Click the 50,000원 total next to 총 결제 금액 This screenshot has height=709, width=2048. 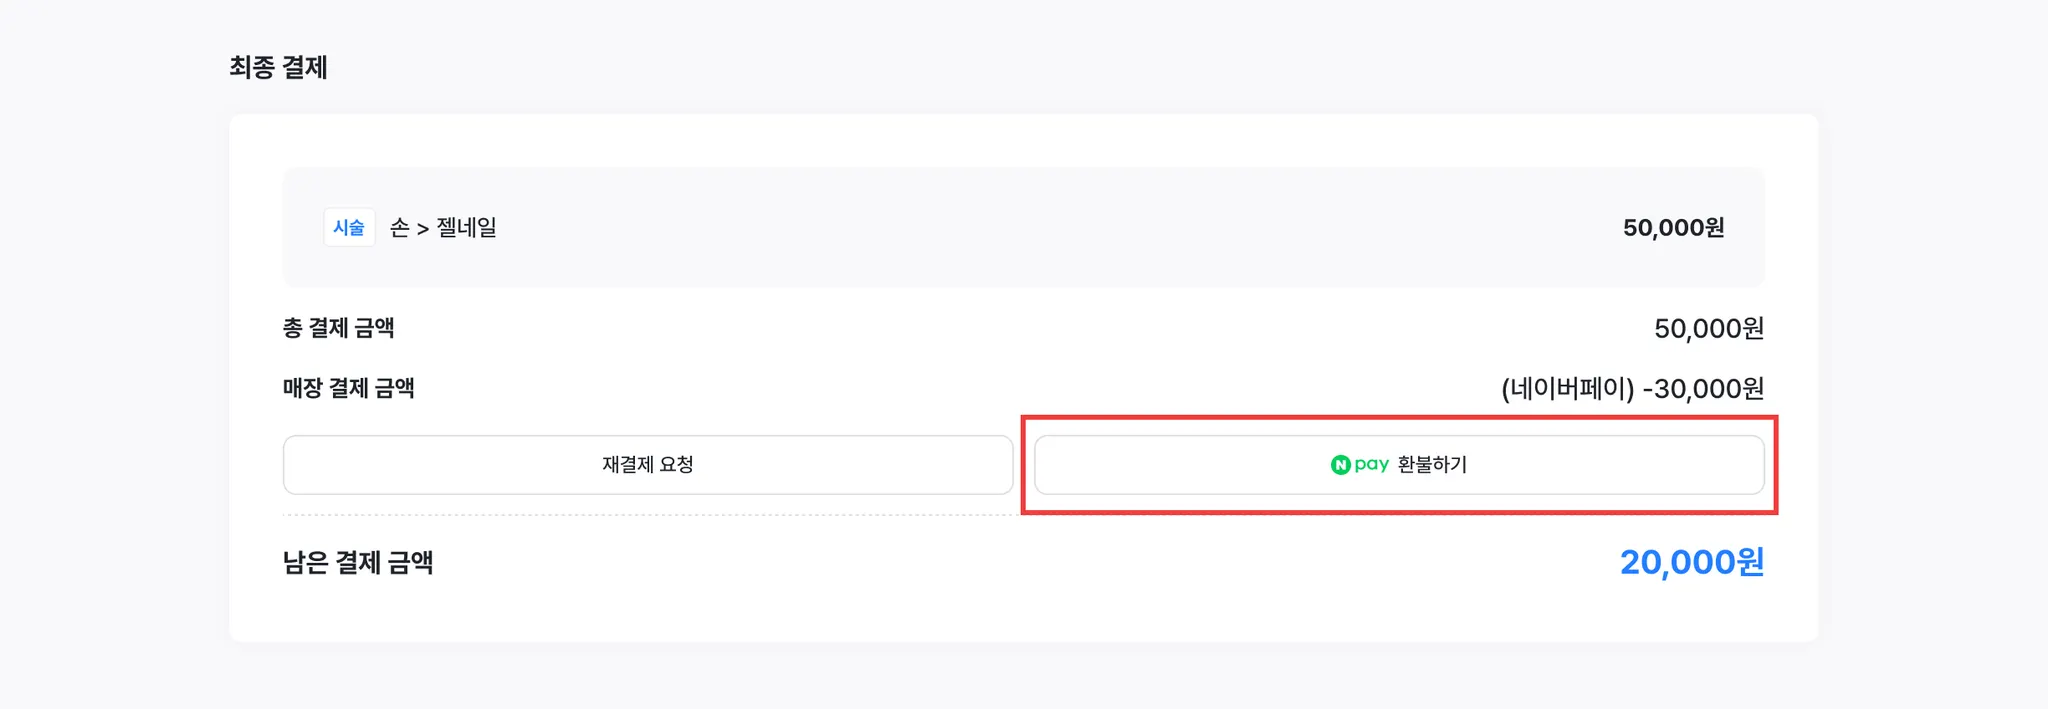click(1708, 328)
